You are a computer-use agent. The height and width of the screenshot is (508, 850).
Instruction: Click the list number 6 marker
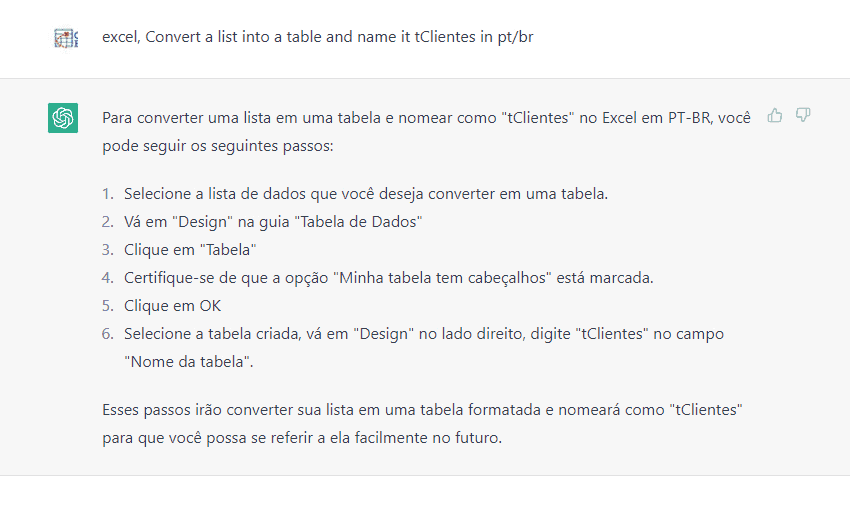108,333
